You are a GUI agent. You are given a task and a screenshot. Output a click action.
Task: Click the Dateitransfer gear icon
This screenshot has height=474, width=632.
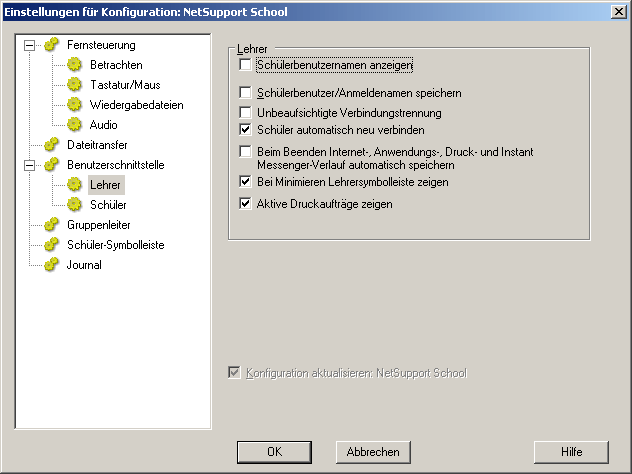[x=51, y=145]
